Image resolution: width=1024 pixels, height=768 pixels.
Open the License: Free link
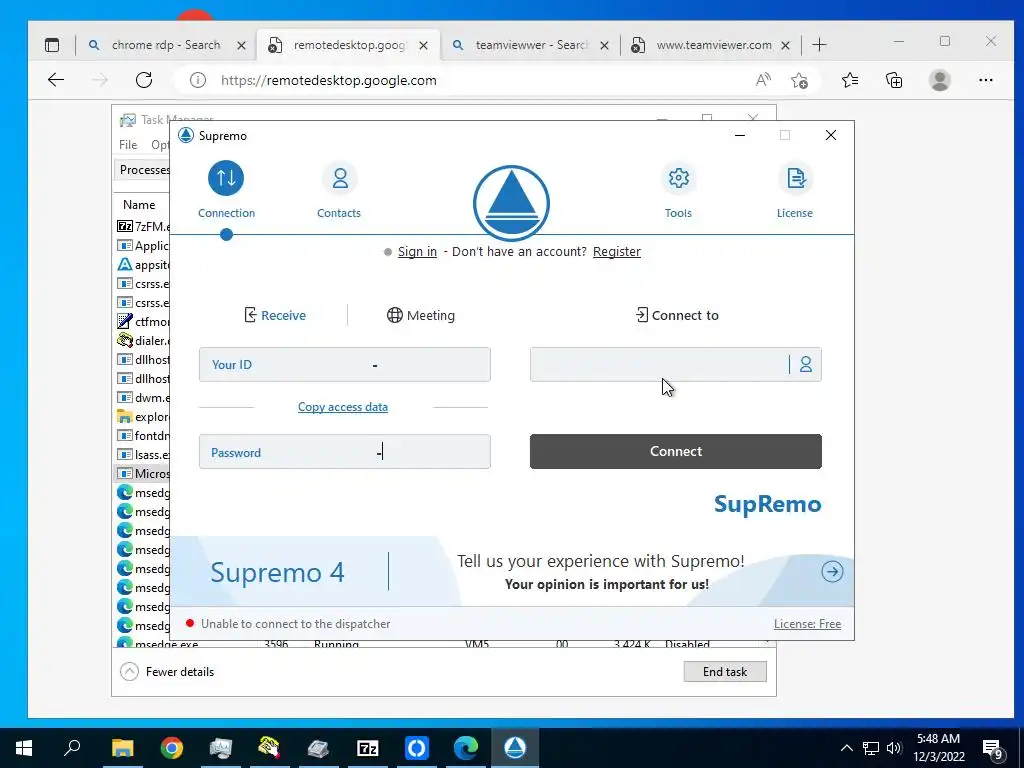807,624
